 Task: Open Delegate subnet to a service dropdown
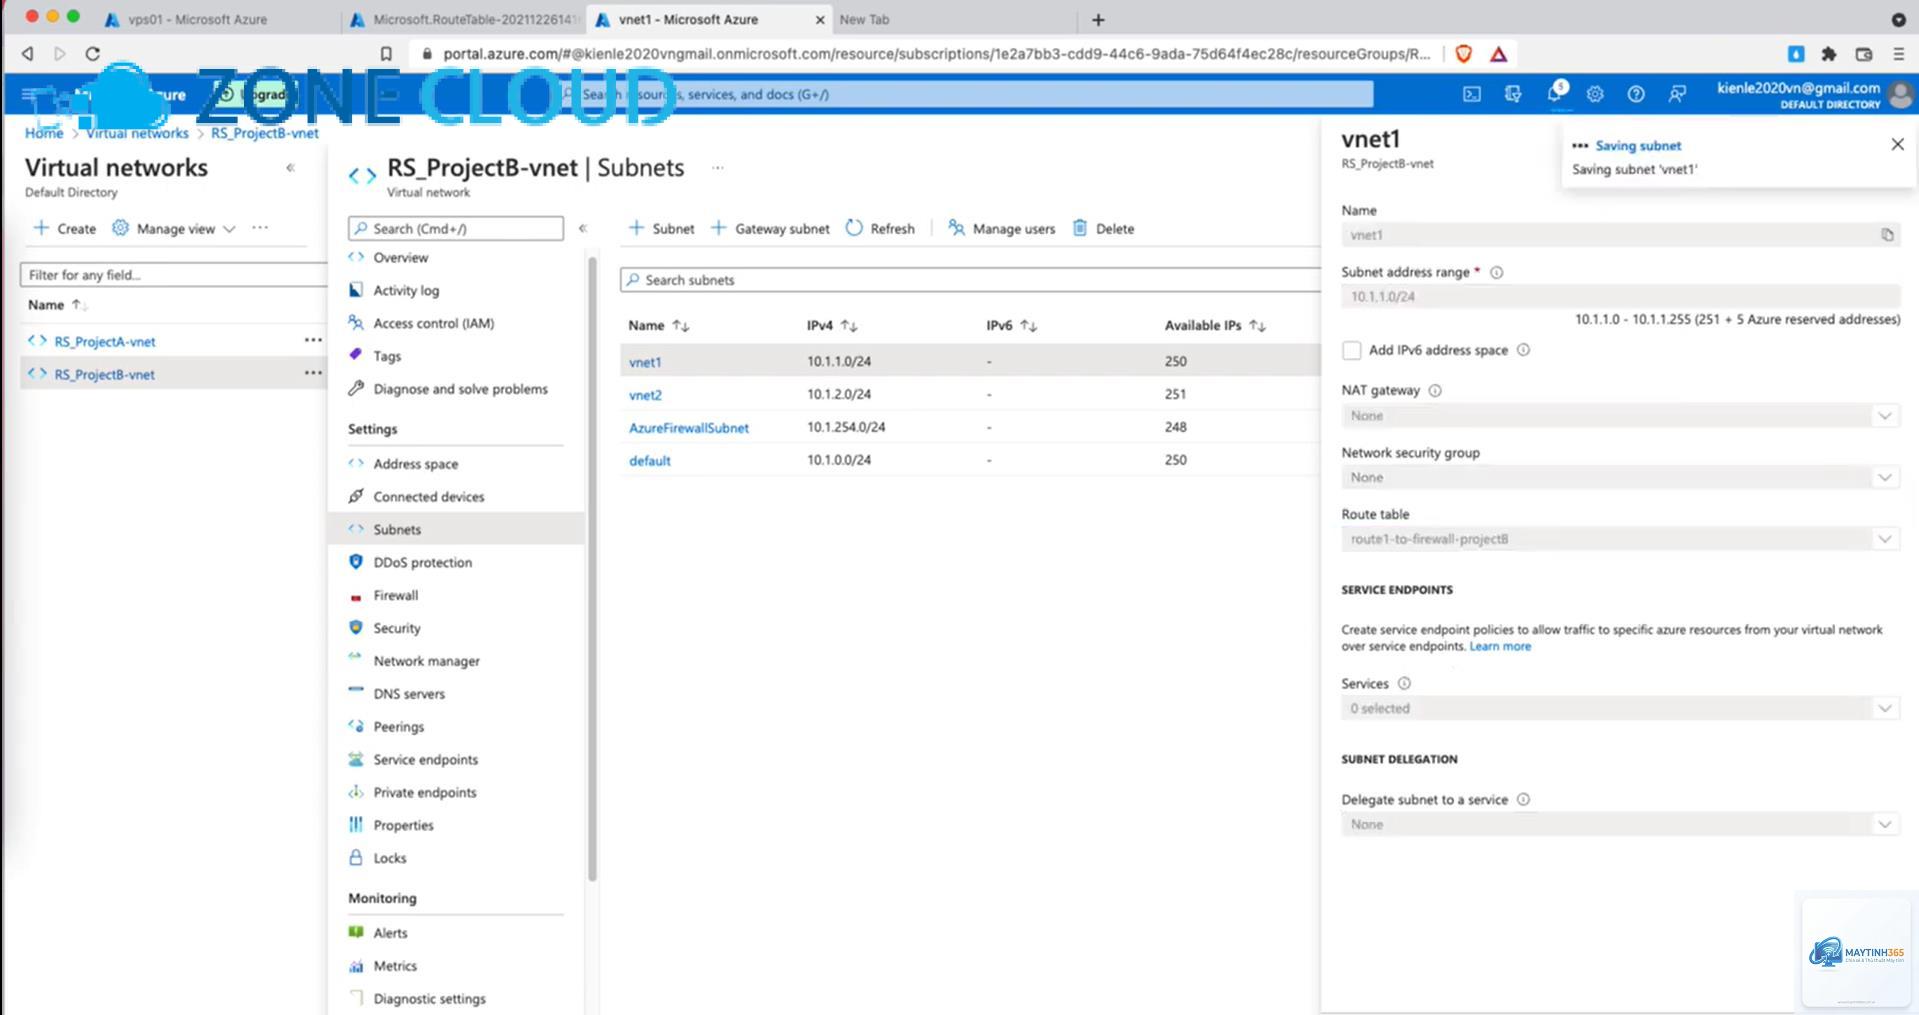[1619, 825]
